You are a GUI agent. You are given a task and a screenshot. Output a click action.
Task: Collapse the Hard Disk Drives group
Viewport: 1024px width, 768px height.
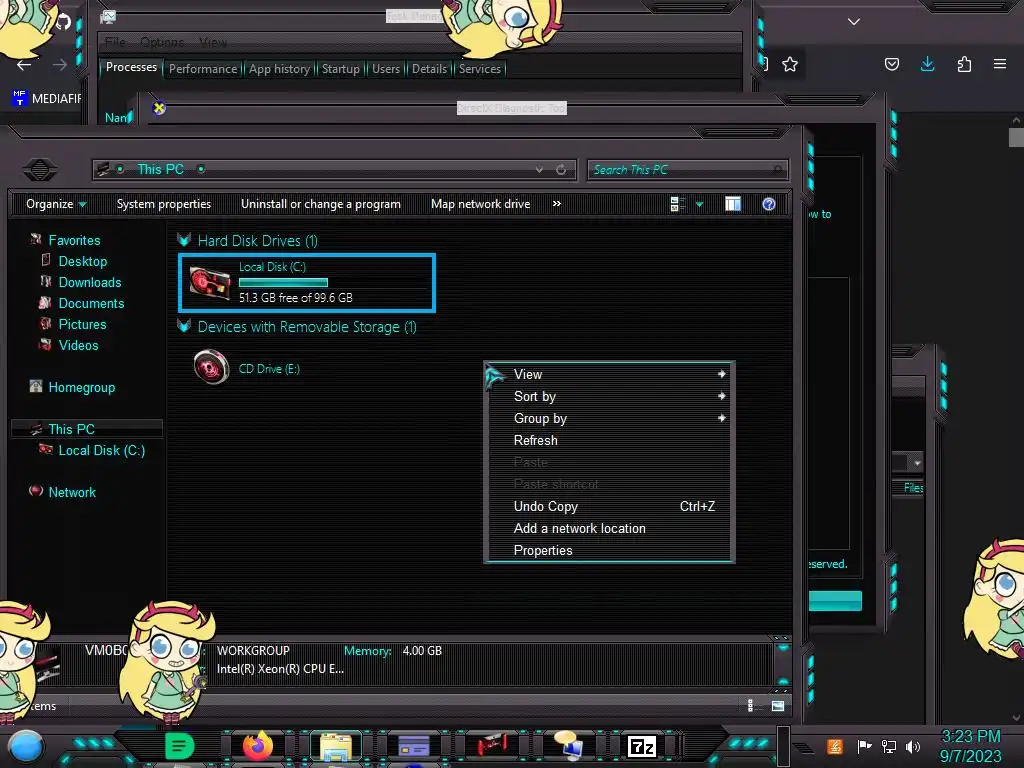184,240
